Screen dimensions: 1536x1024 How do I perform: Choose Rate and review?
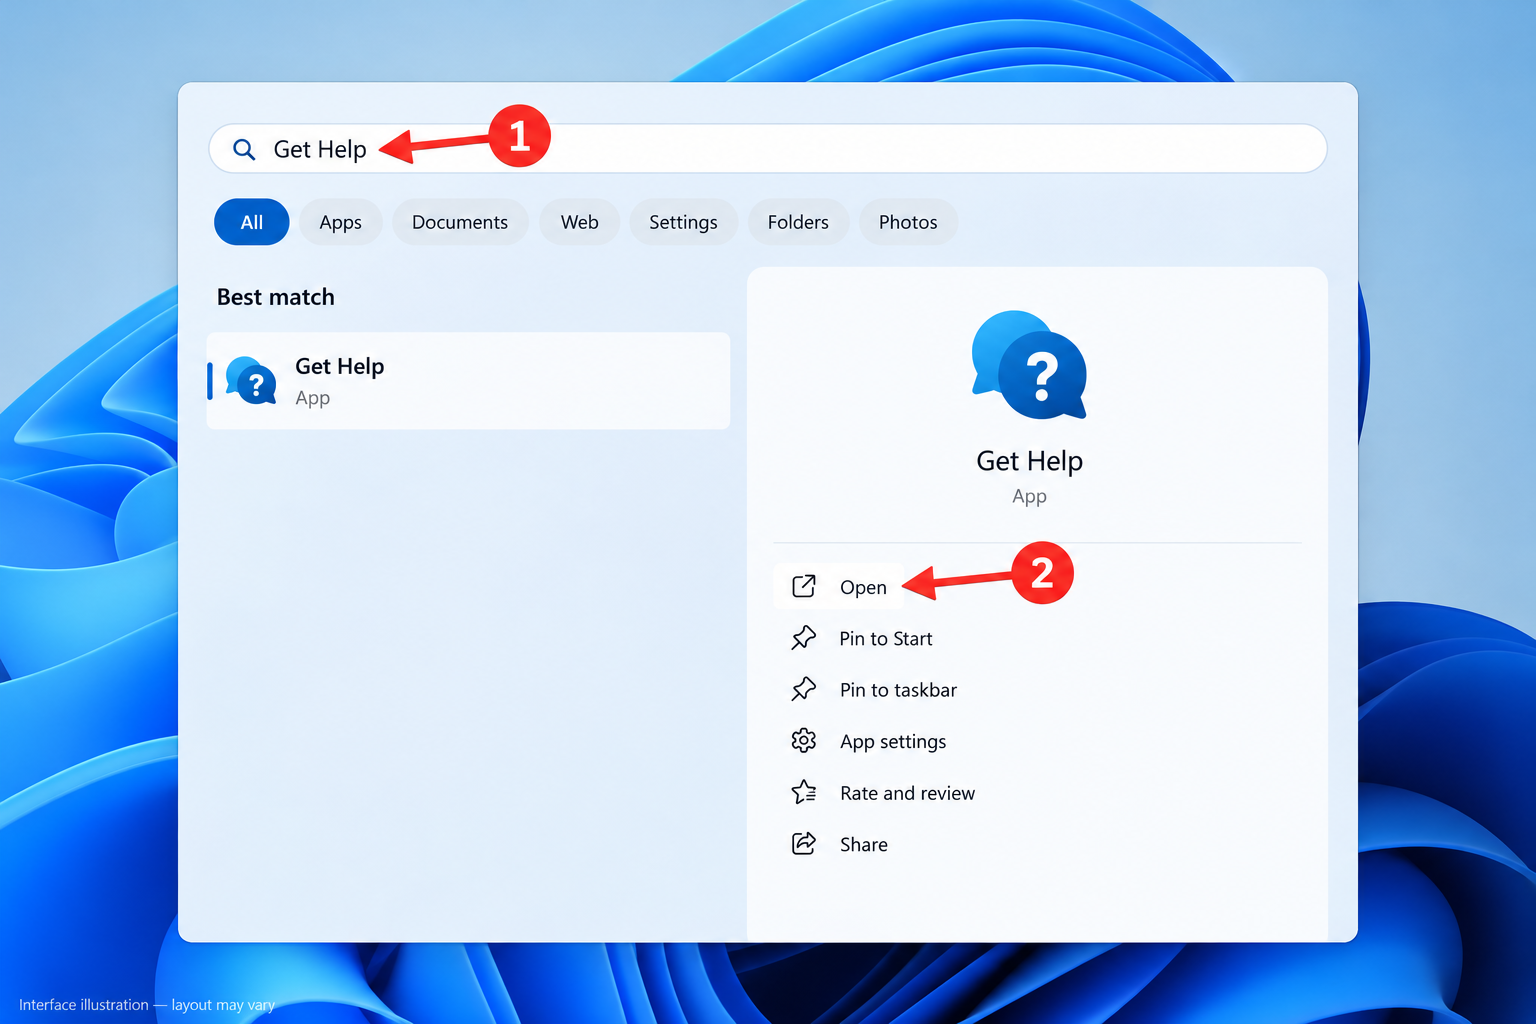click(x=907, y=793)
